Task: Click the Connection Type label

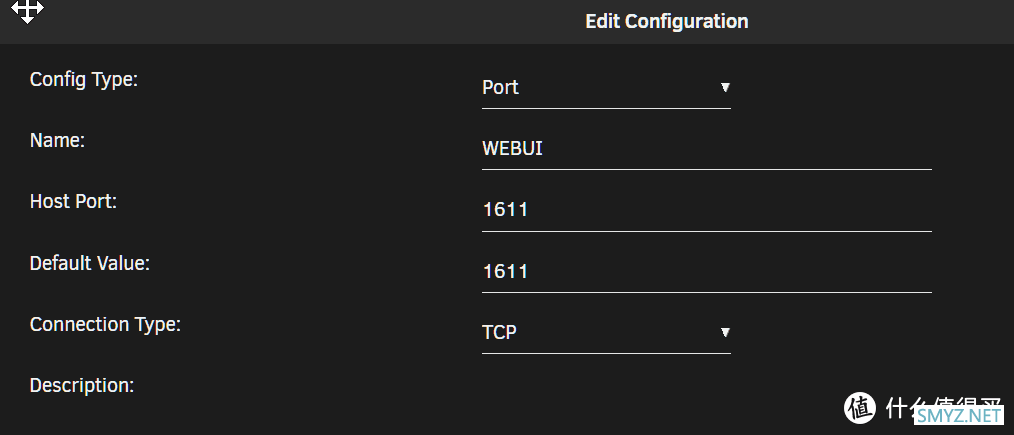Action: [105, 324]
